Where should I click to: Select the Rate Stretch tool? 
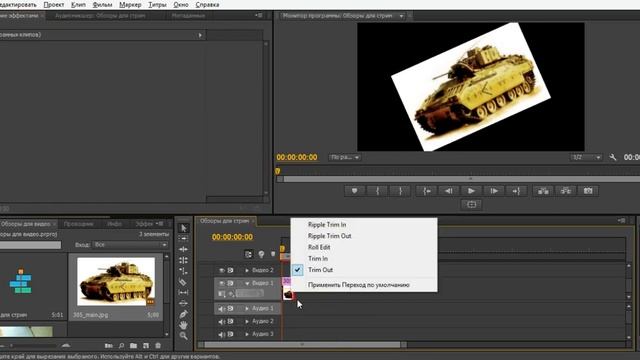click(183, 271)
